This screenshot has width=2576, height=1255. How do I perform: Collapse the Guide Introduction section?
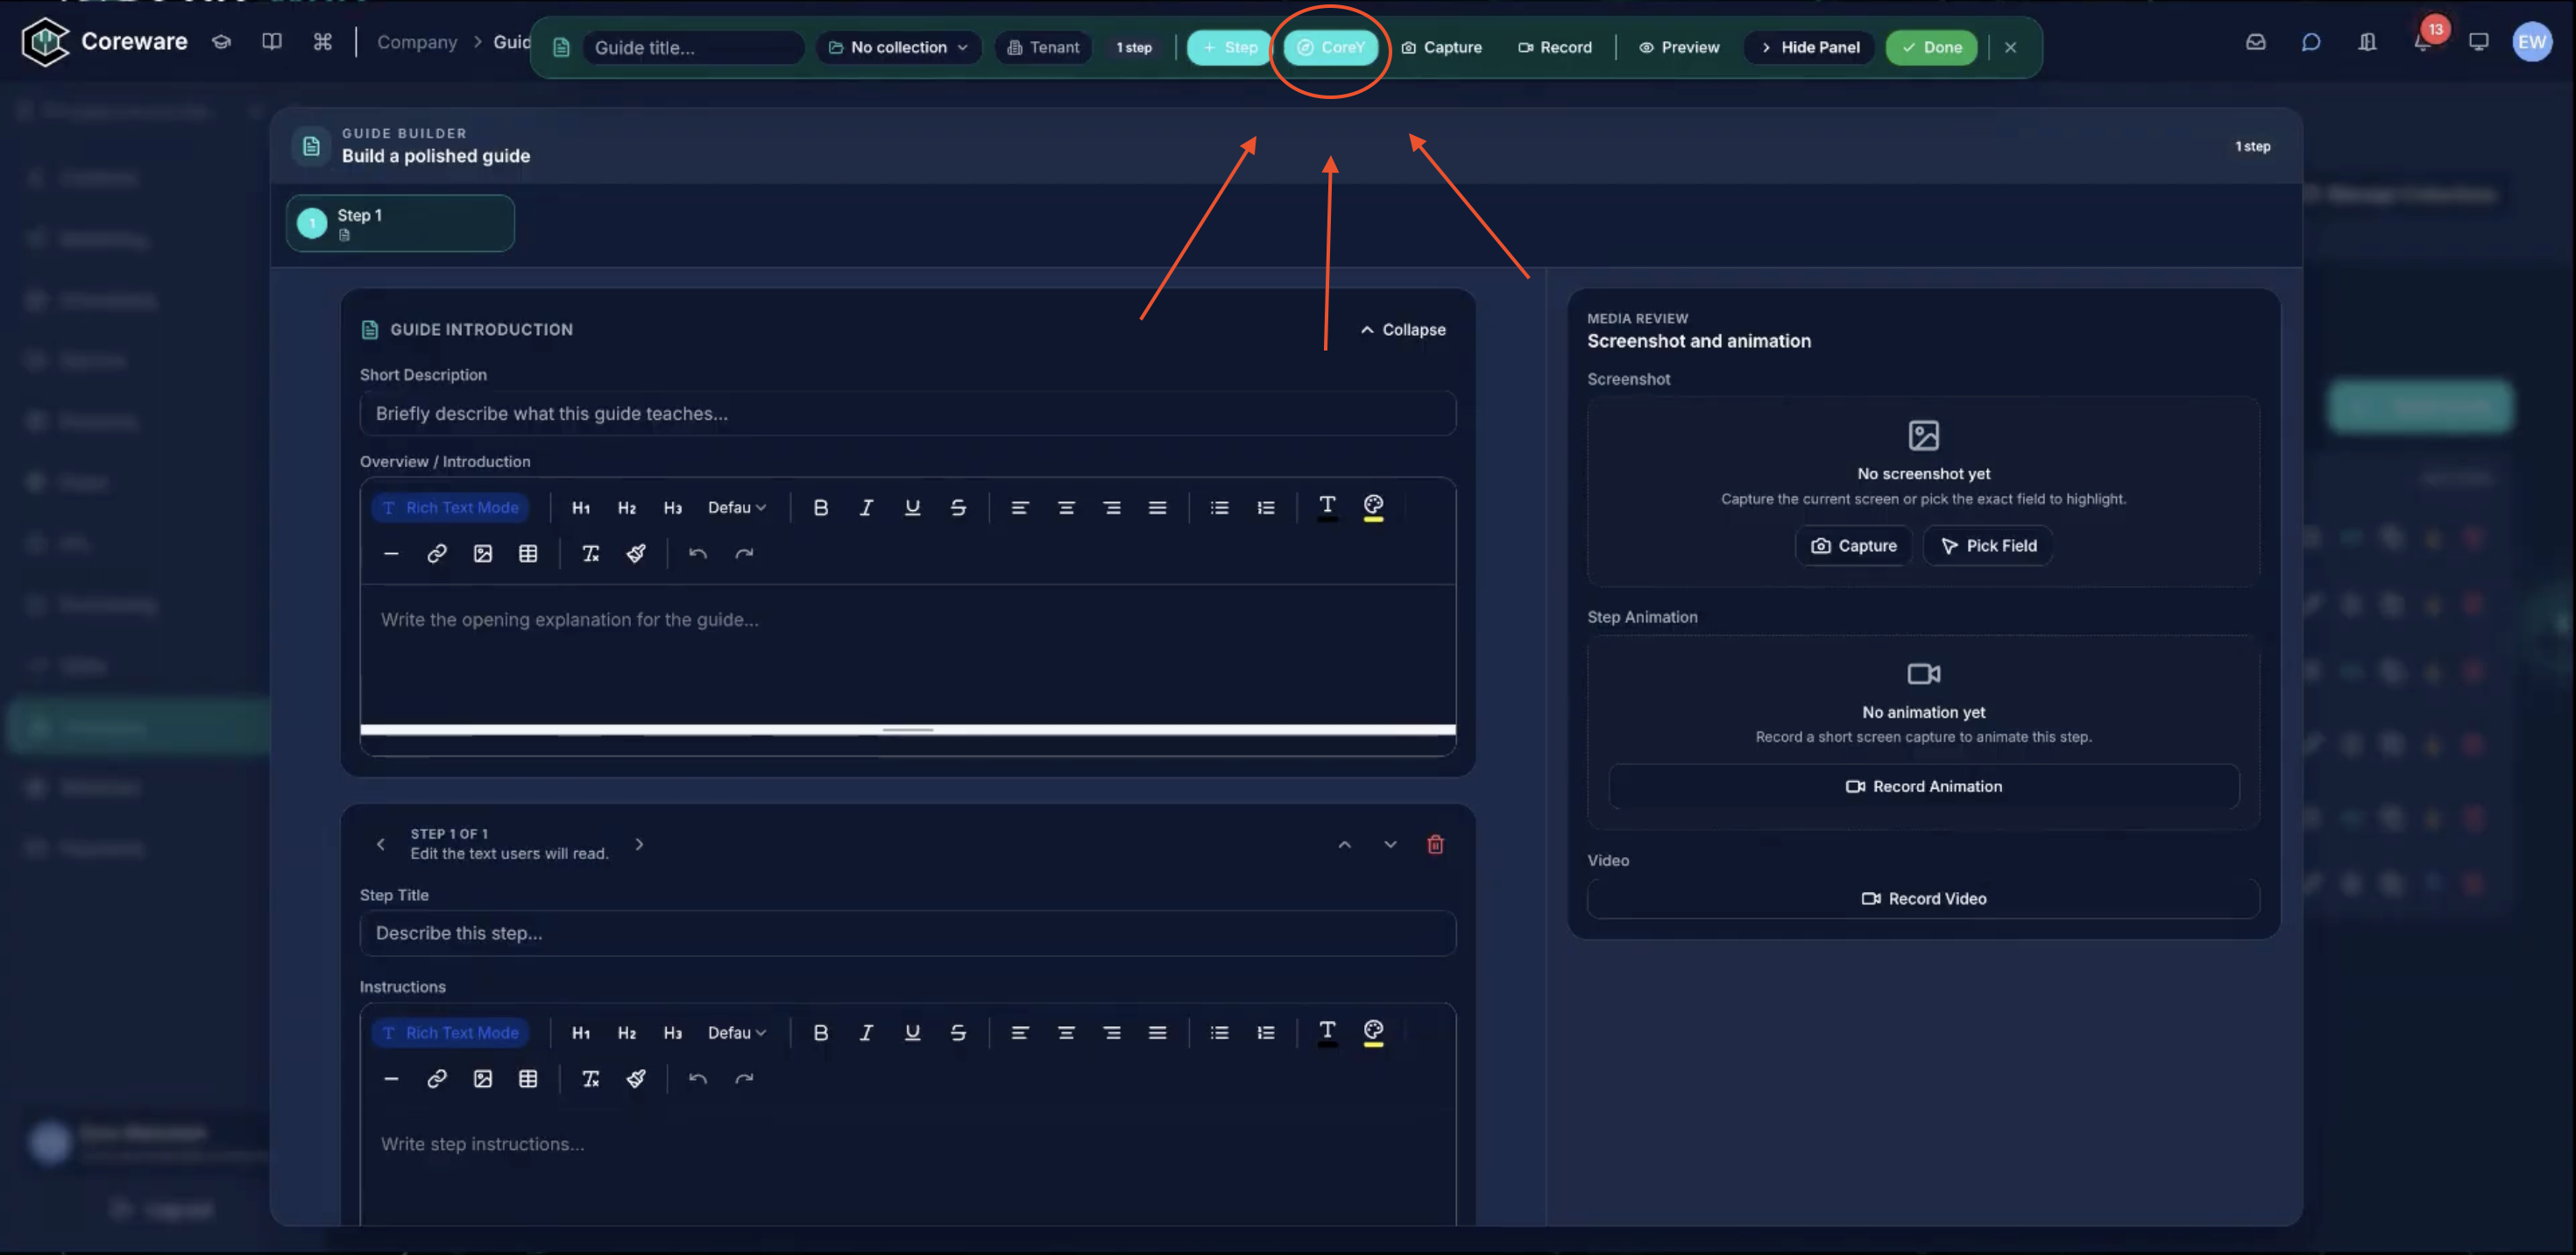point(1403,330)
